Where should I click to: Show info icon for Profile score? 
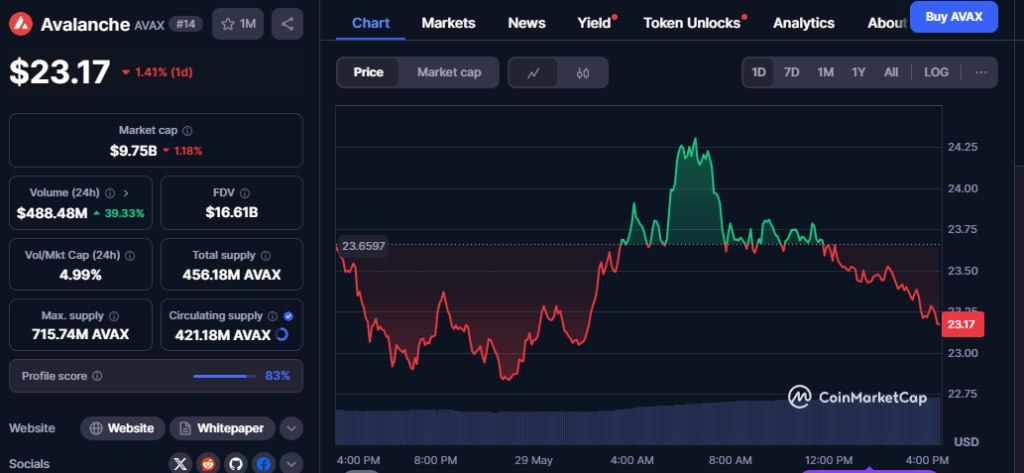(x=97, y=376)
